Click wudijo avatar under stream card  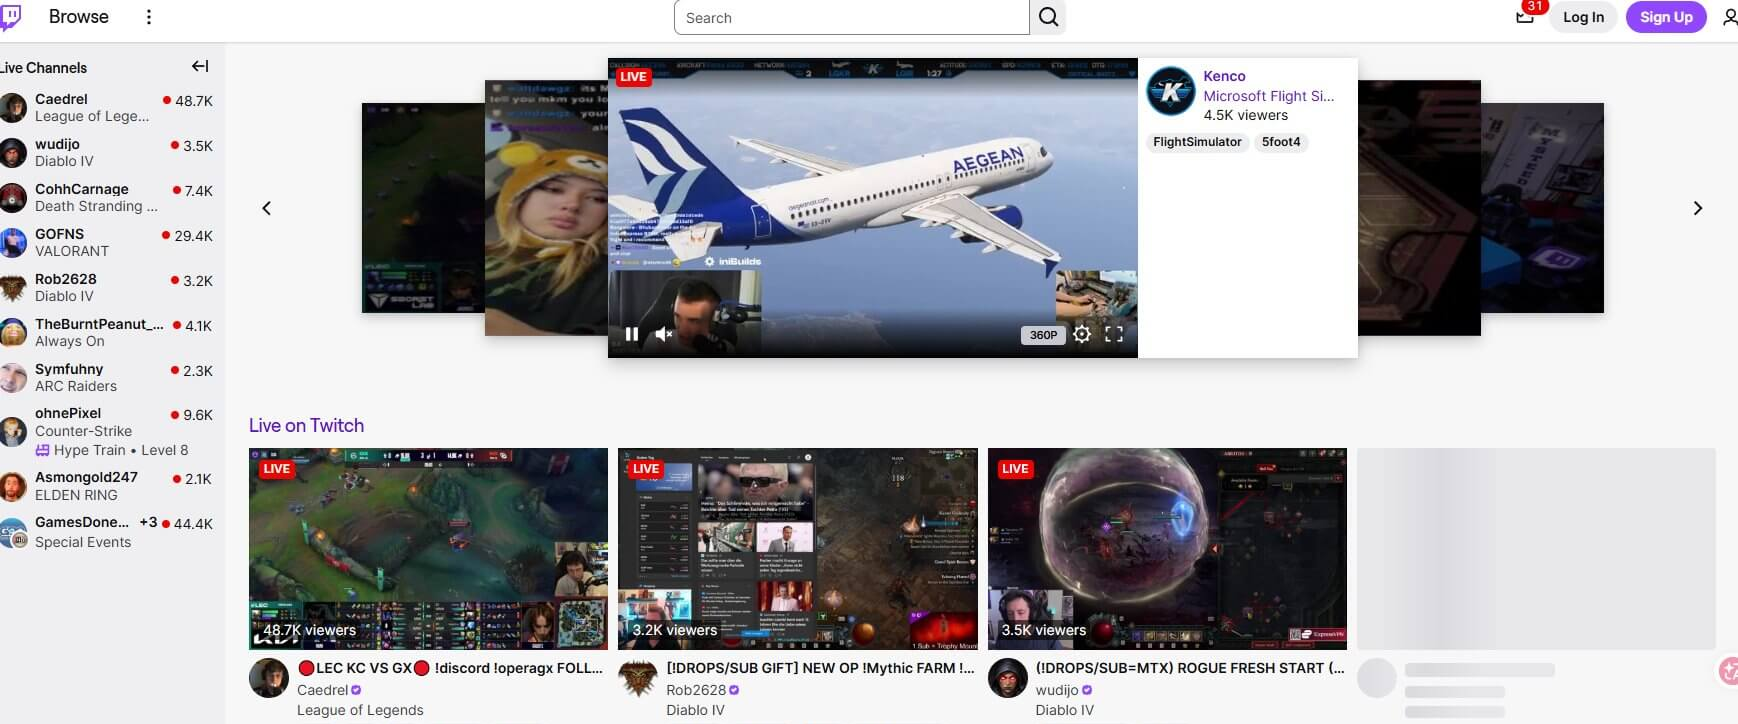(x=1008, y=678)
